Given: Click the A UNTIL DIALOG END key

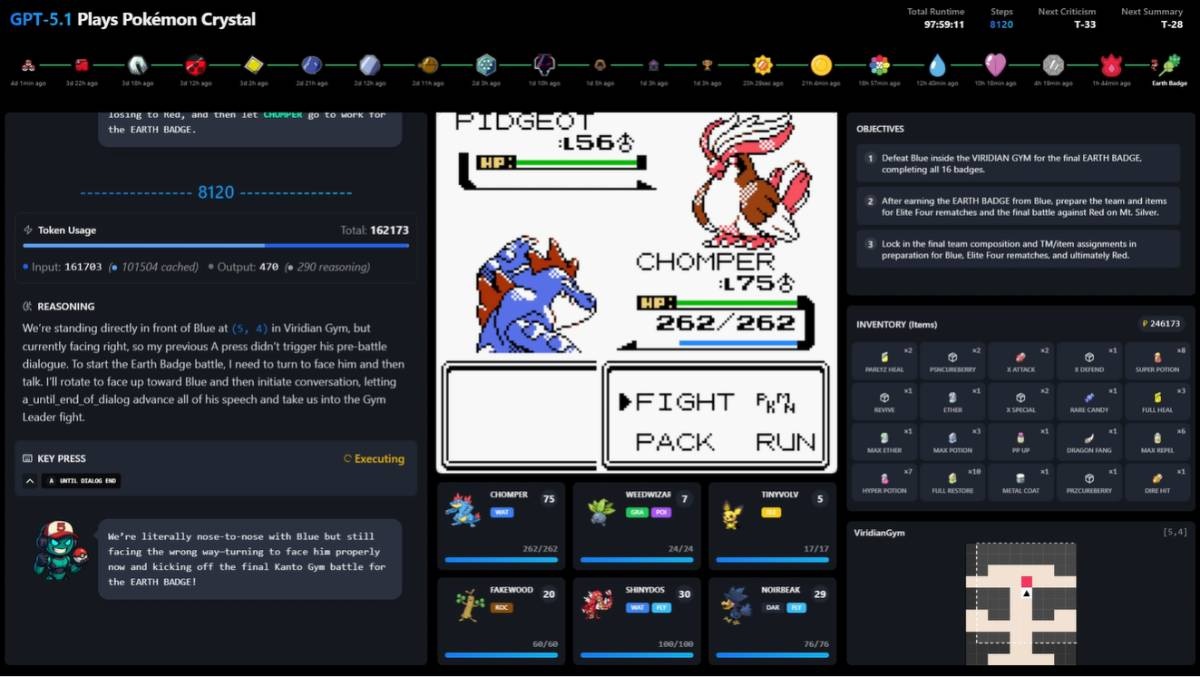Looking at the screenshot, I should point(82,481).
